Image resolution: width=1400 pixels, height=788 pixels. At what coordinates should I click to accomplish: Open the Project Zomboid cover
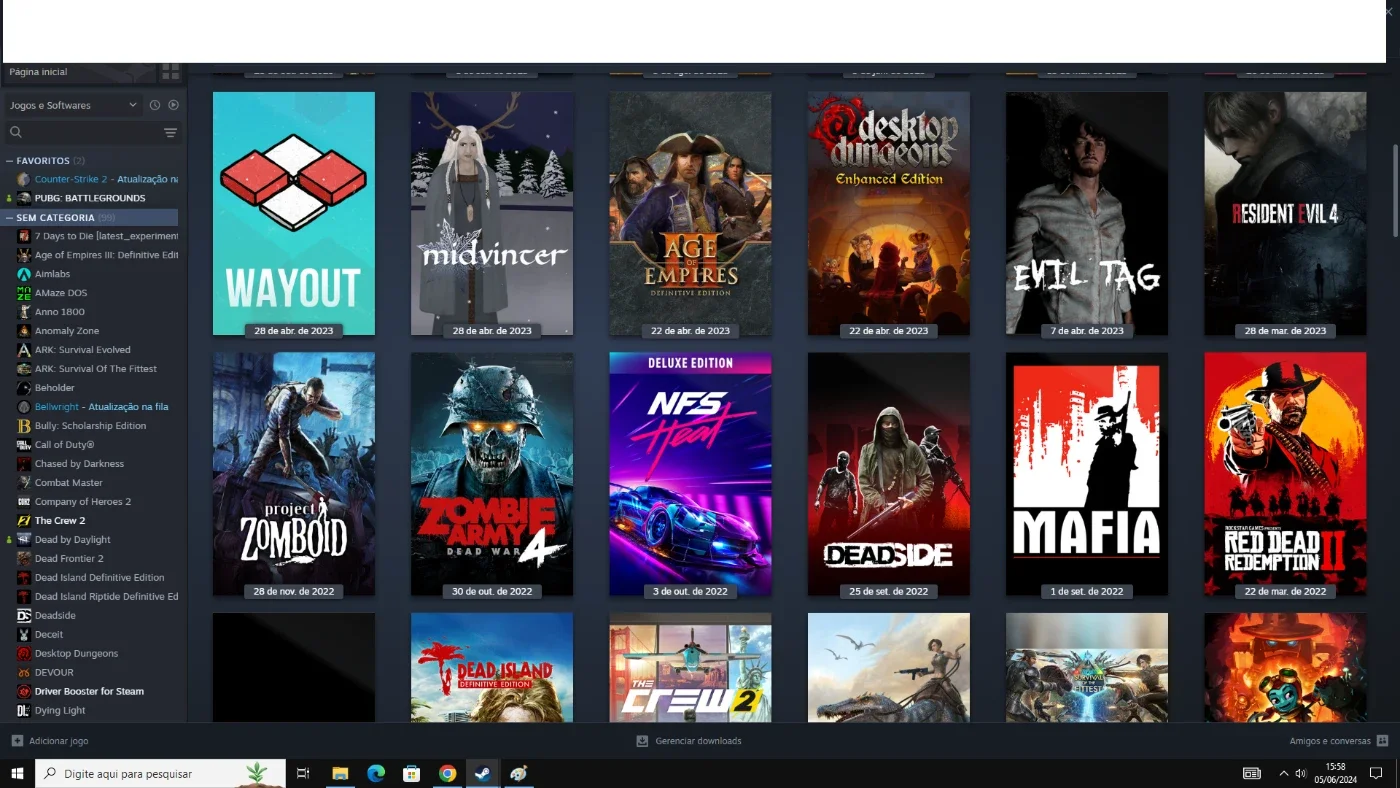tap(294, 474)
